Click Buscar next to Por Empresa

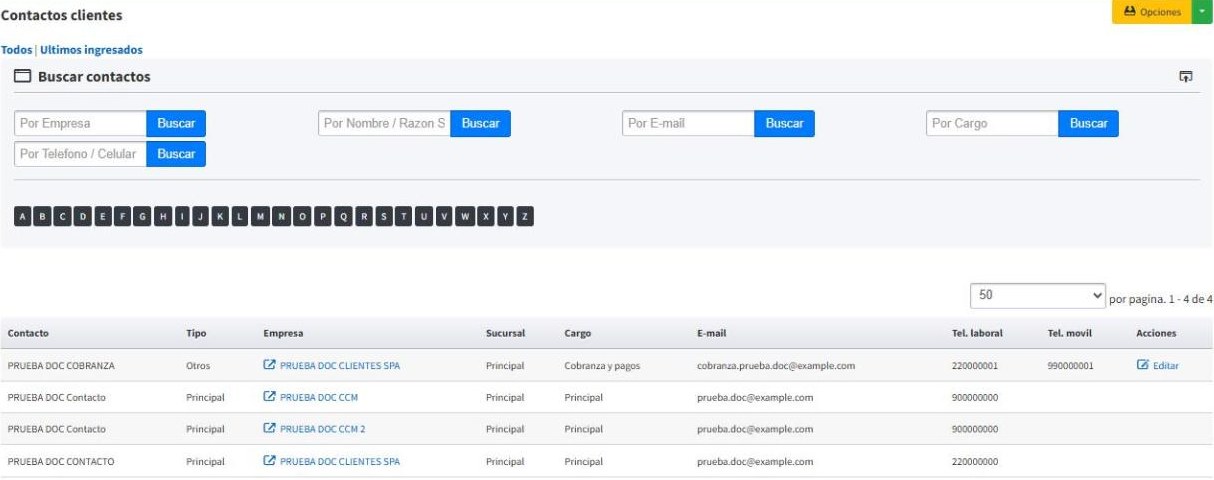point(176,124)
